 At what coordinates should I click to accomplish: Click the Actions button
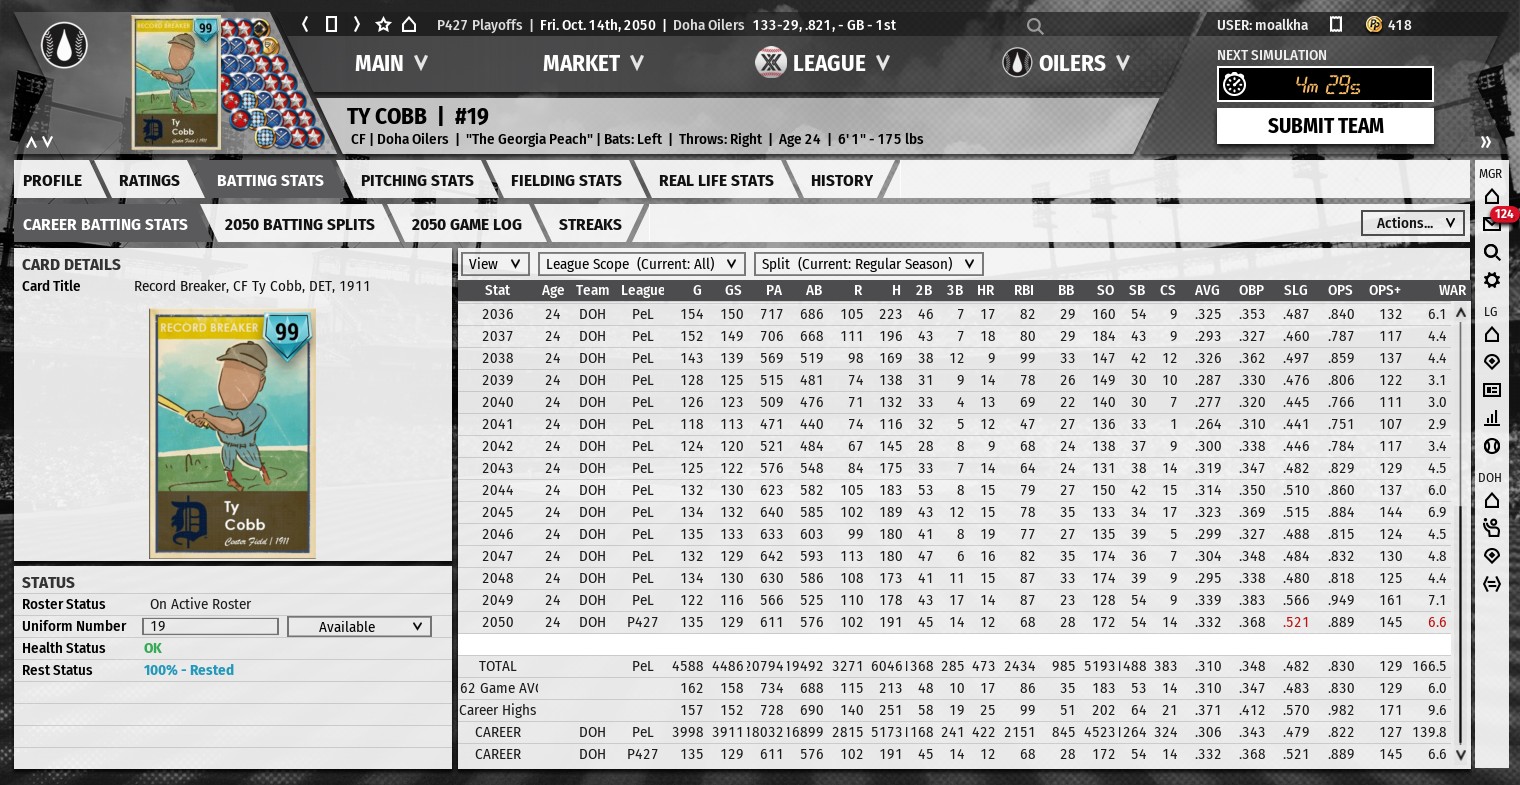[x=1413, y=223]
